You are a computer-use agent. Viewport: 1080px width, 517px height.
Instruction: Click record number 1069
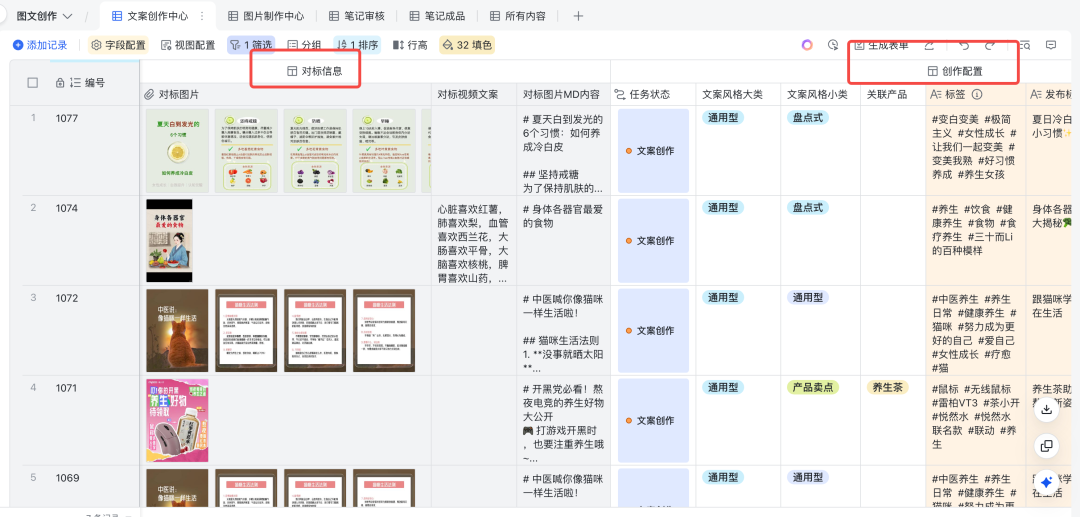pyautogui.click(x=67, y=478)
